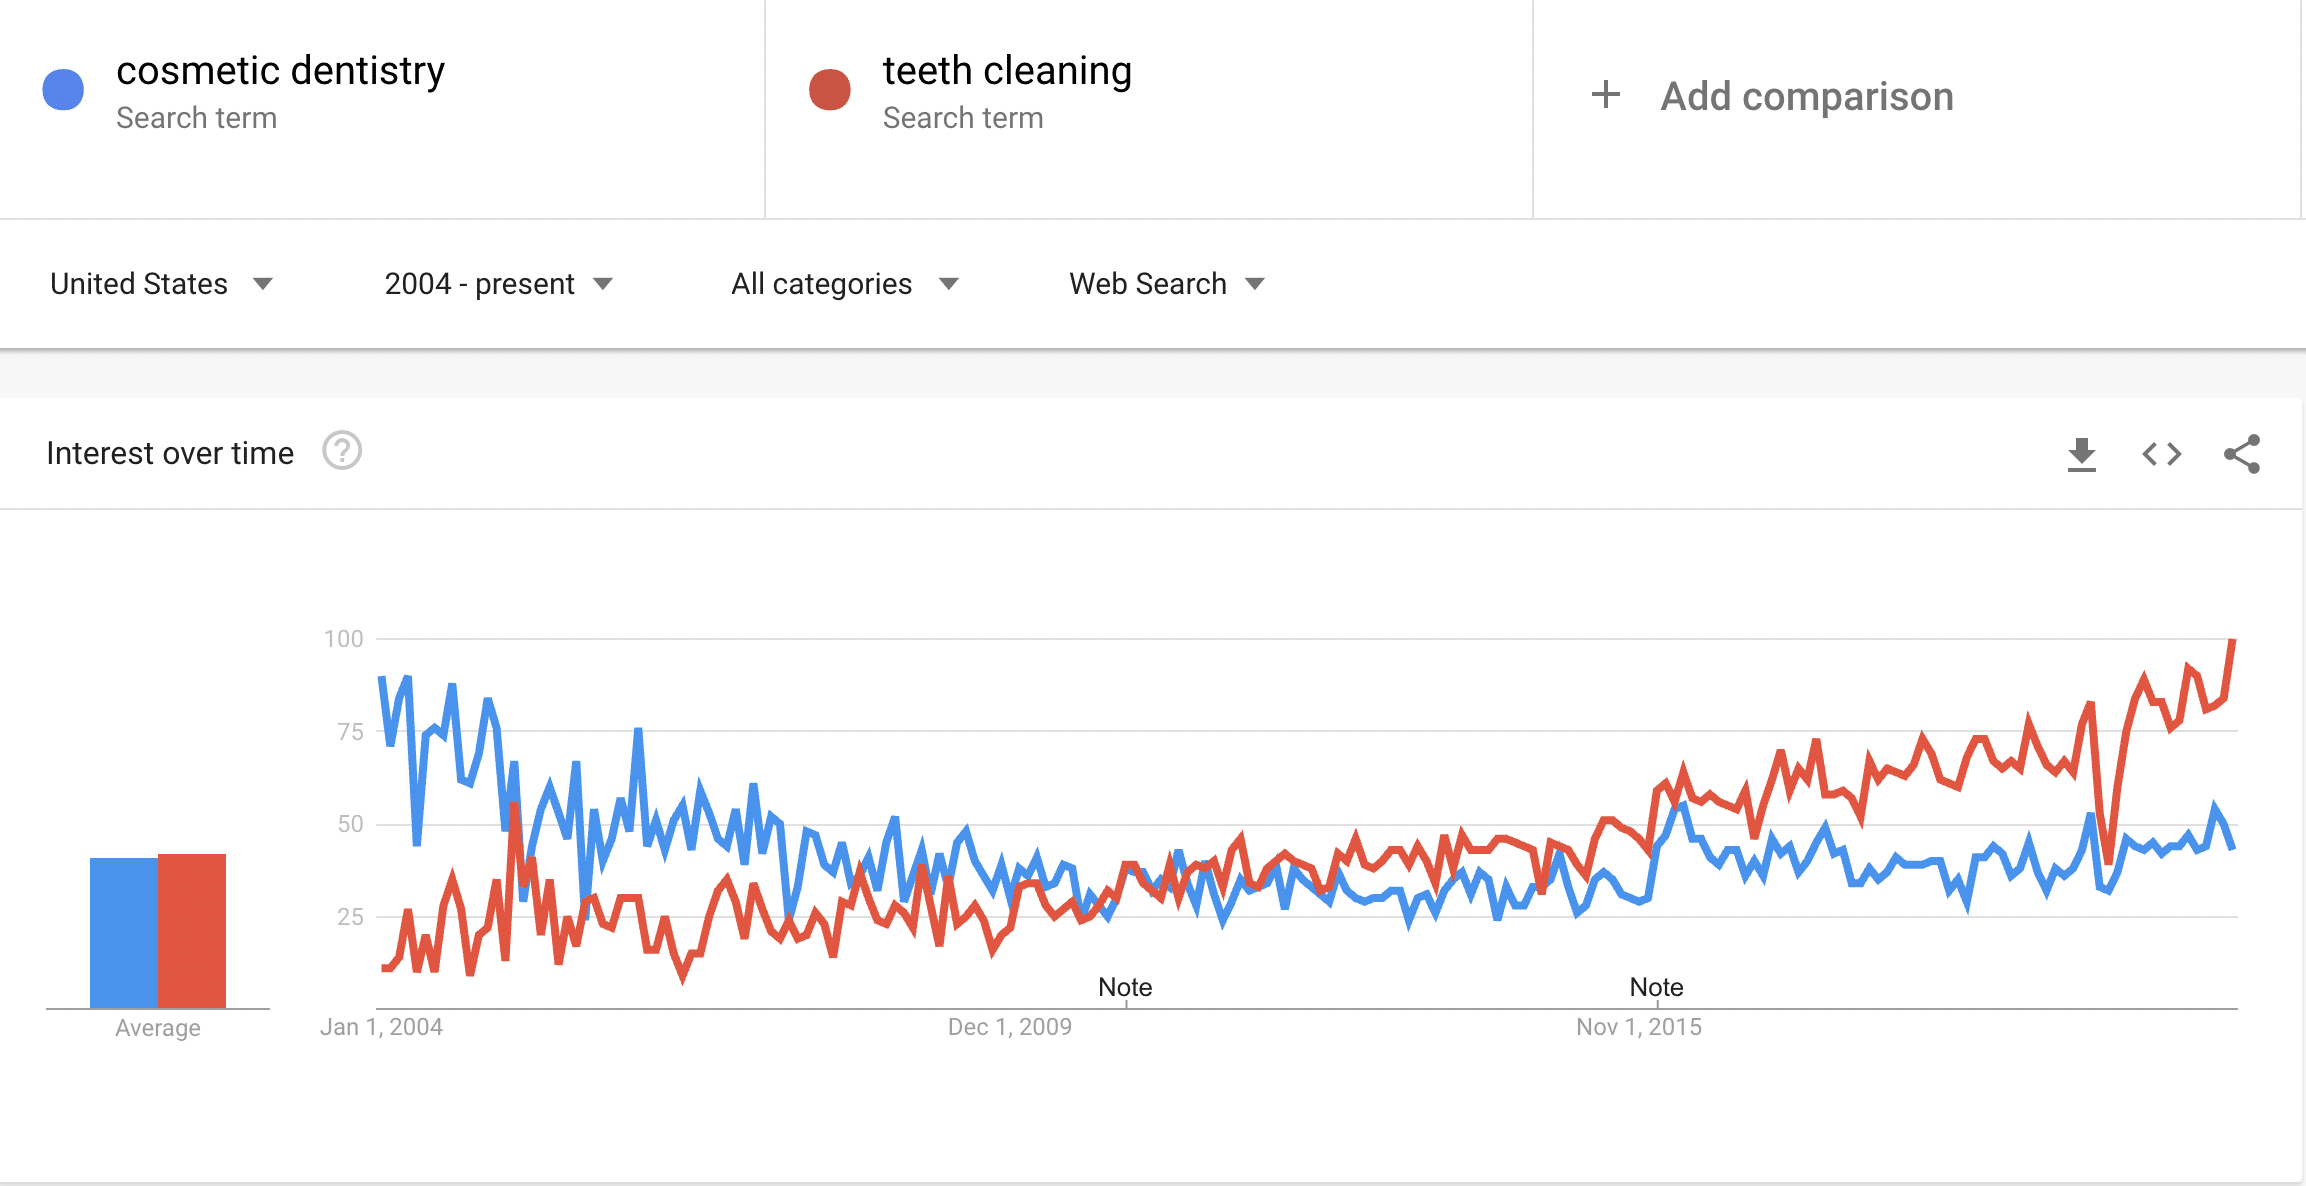The width and height of the screenshot is (2306, 1186).
Task: Click the red average bar
Action: (x=192, y=930)
